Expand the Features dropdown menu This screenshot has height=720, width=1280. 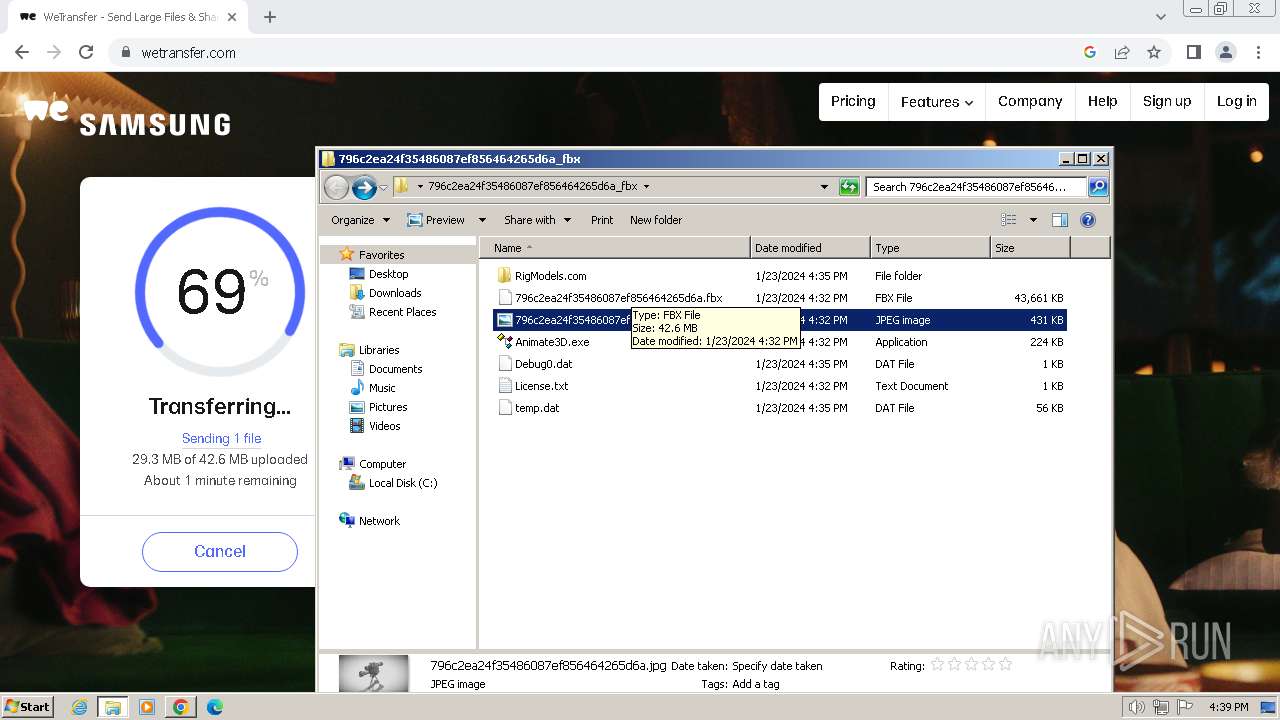pos(937,101)
